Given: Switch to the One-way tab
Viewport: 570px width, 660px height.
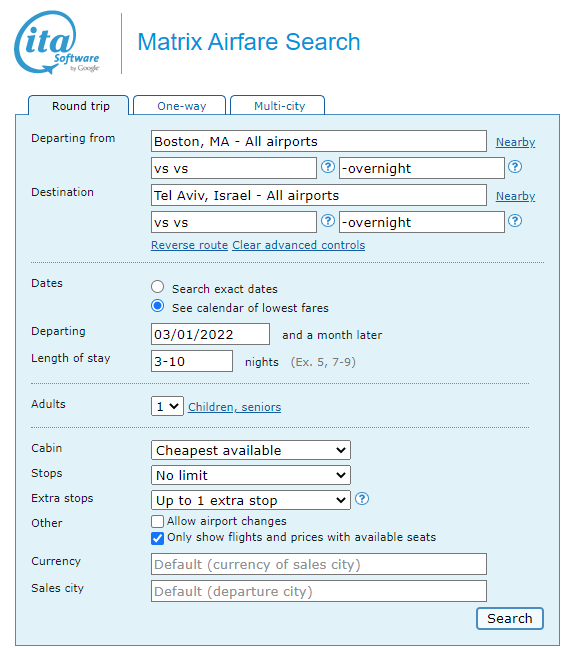Looking at the screenshot, I should coord(180,105).
